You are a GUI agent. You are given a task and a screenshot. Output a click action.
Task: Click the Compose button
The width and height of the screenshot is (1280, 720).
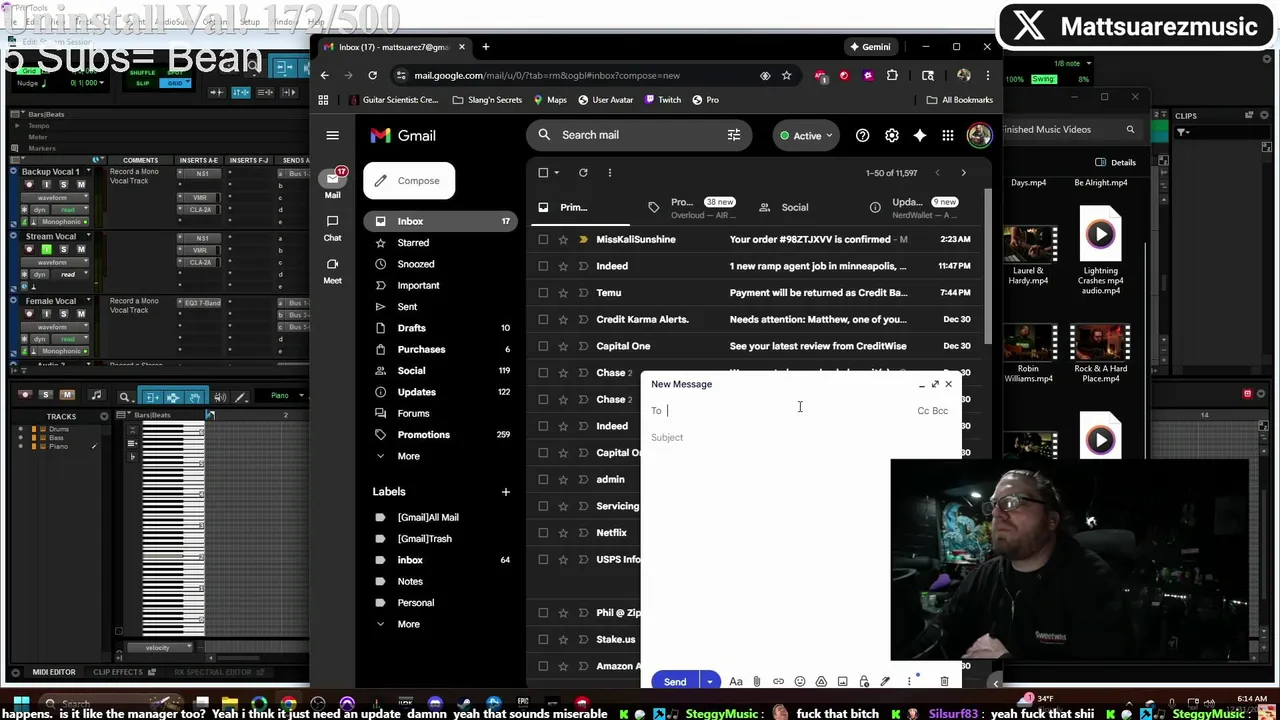tap(409, 181)
